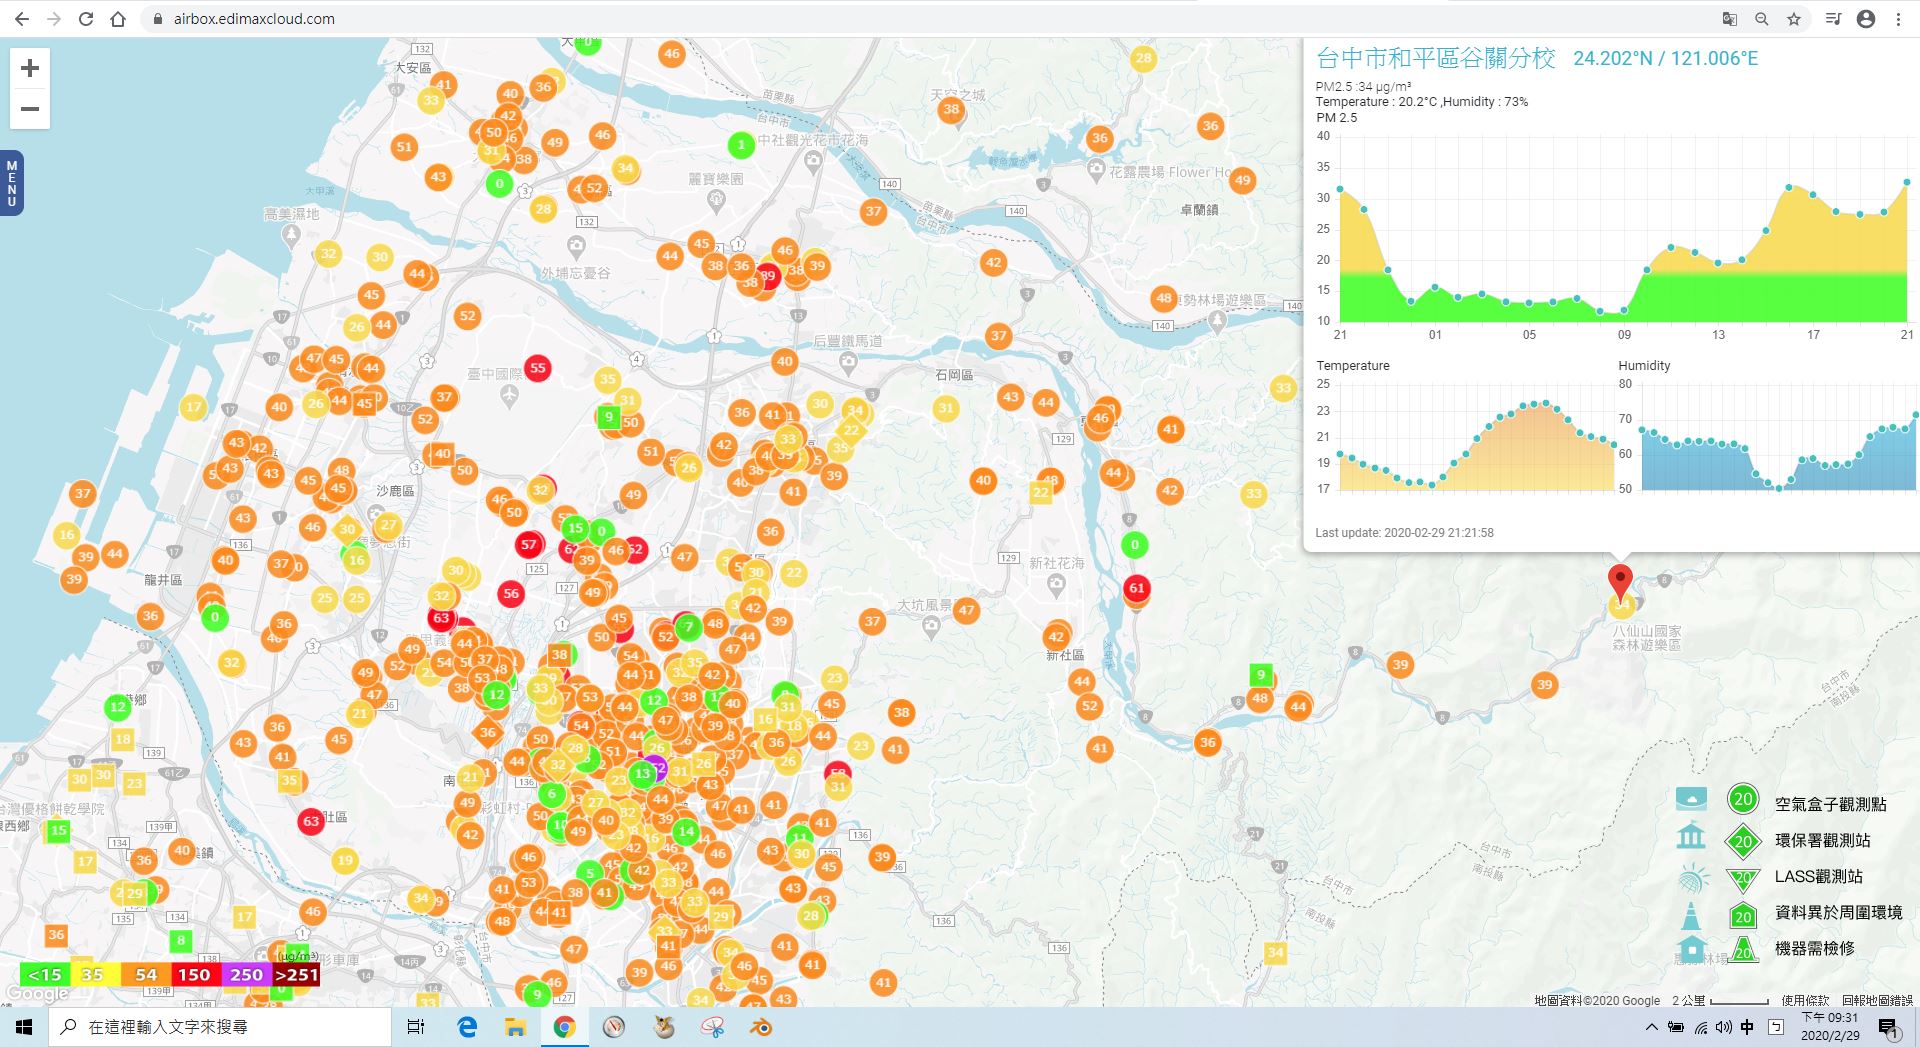1920x1047 pixels.
Task: Reload the airbox page
Action: coord(86,19)
